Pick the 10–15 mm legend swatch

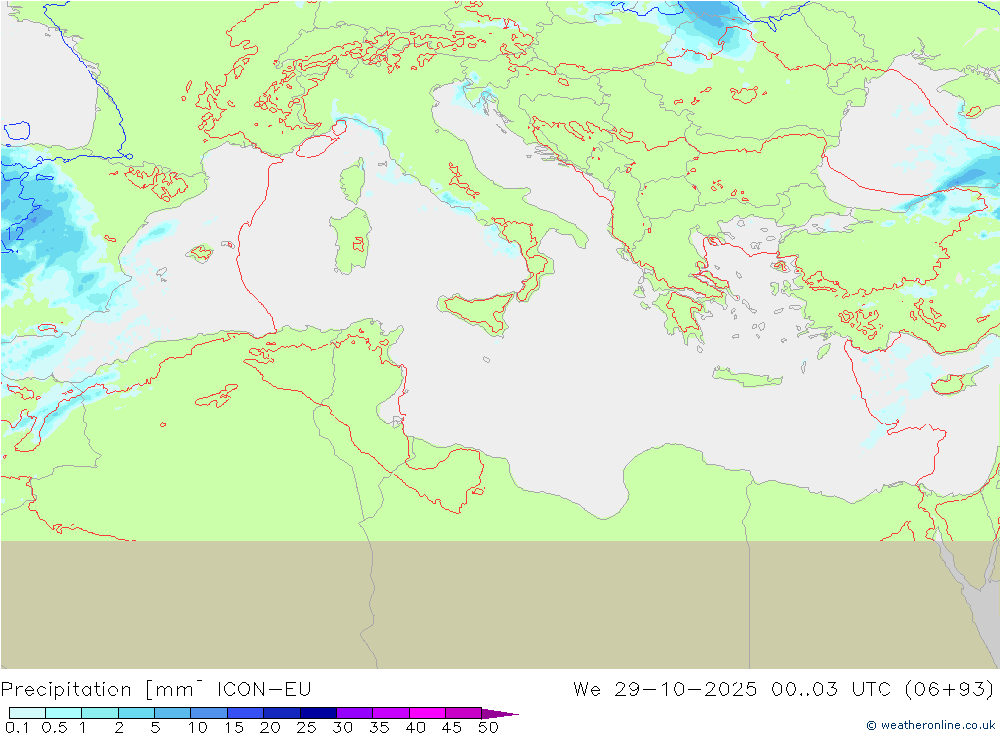[x=209, y=713]
